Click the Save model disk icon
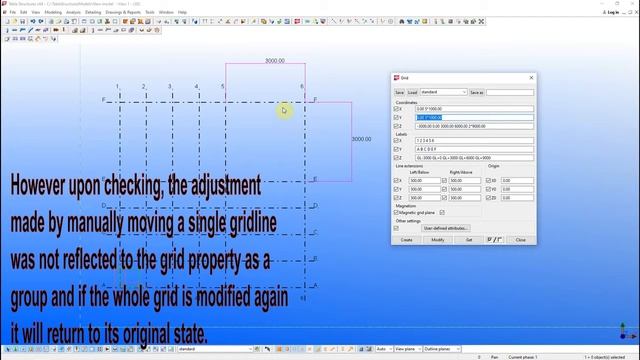The height and width of the screenshot is (360, 640). (22, 21)
